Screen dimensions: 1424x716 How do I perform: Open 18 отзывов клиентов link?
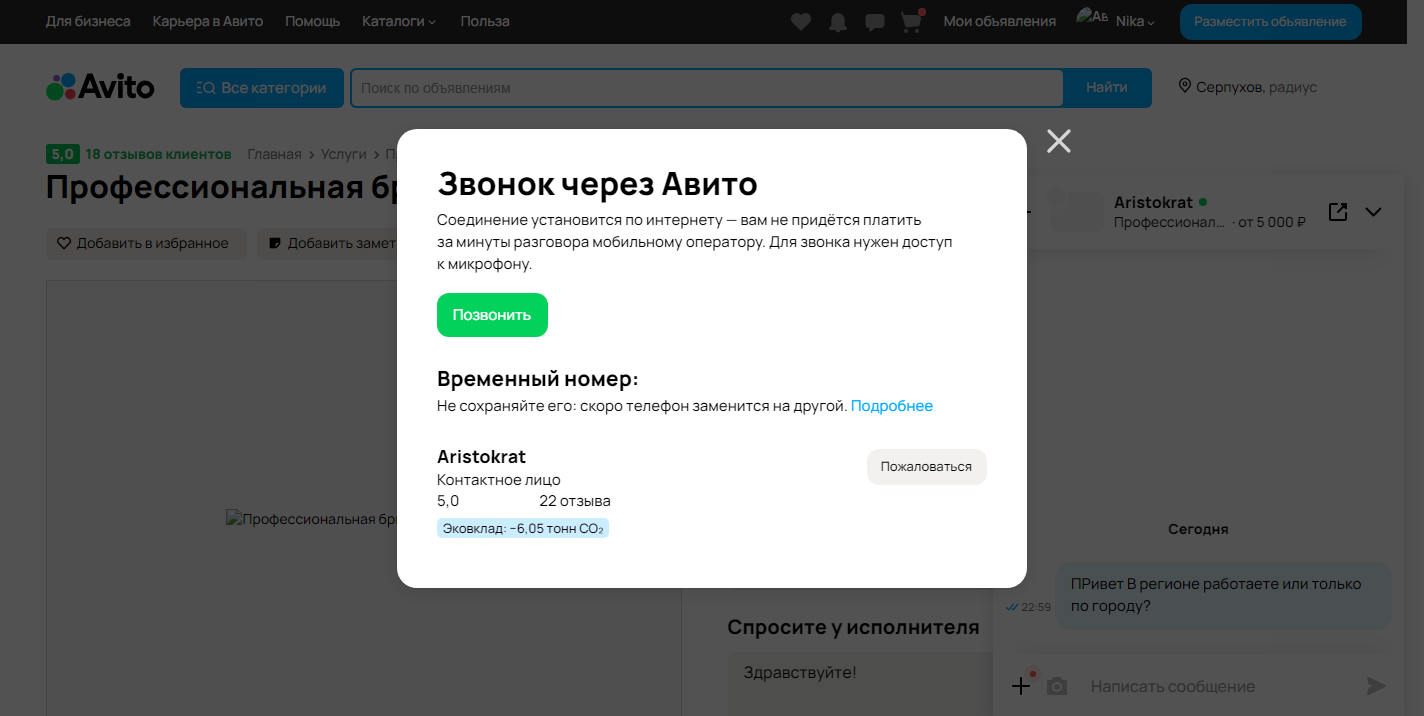click(158, 154)
